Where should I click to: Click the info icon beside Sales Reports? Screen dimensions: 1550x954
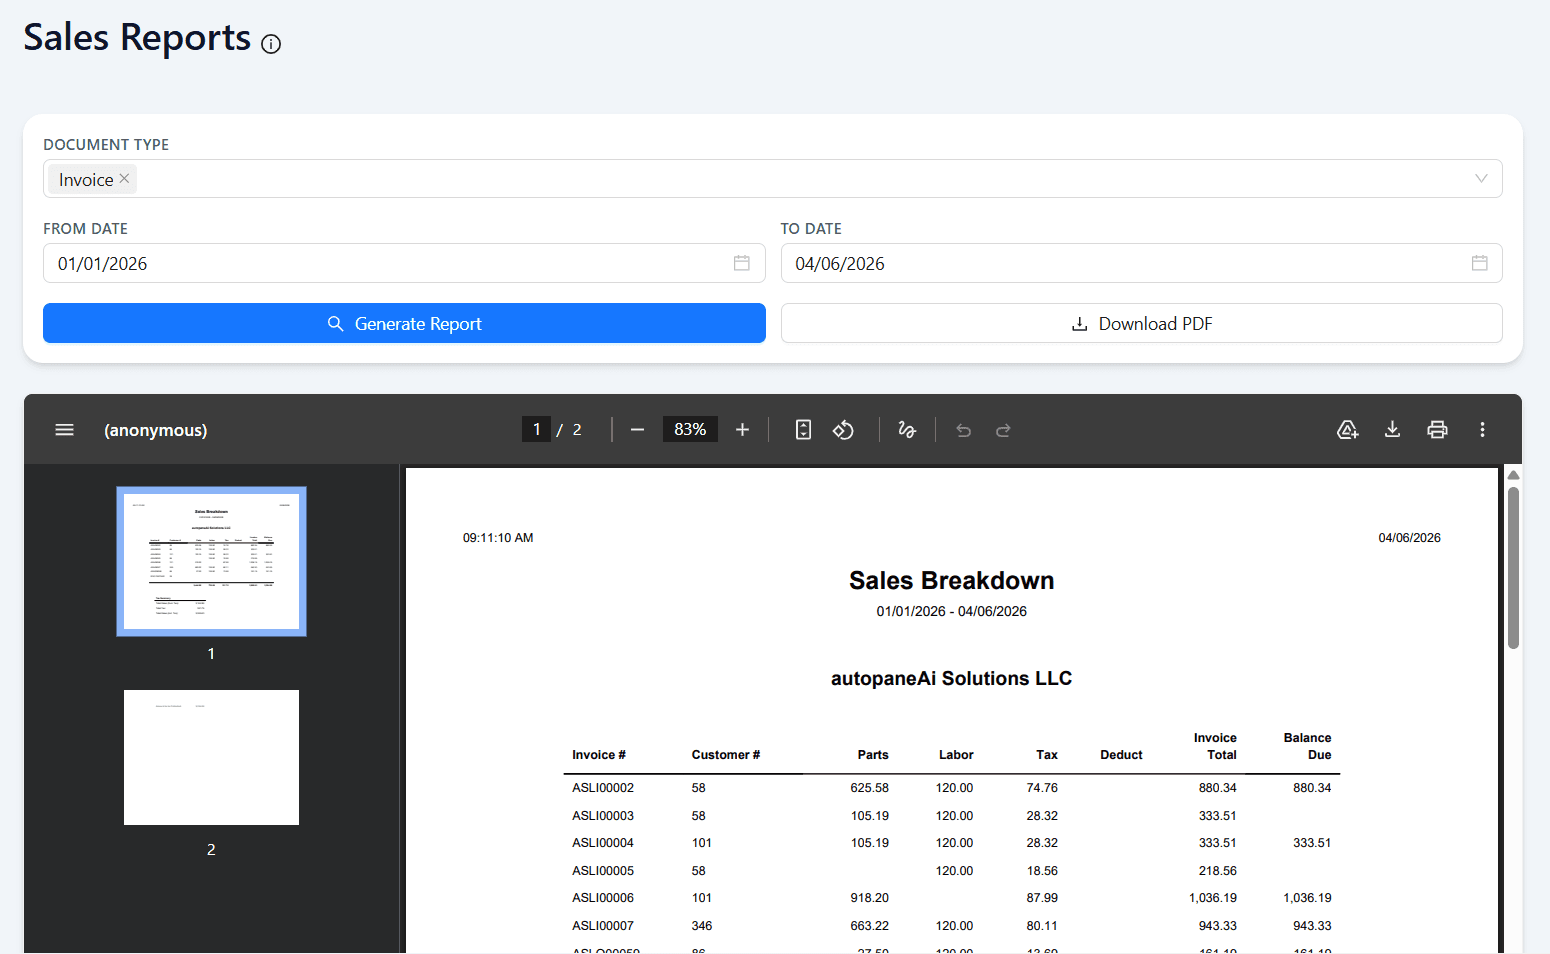click(271, 44)
